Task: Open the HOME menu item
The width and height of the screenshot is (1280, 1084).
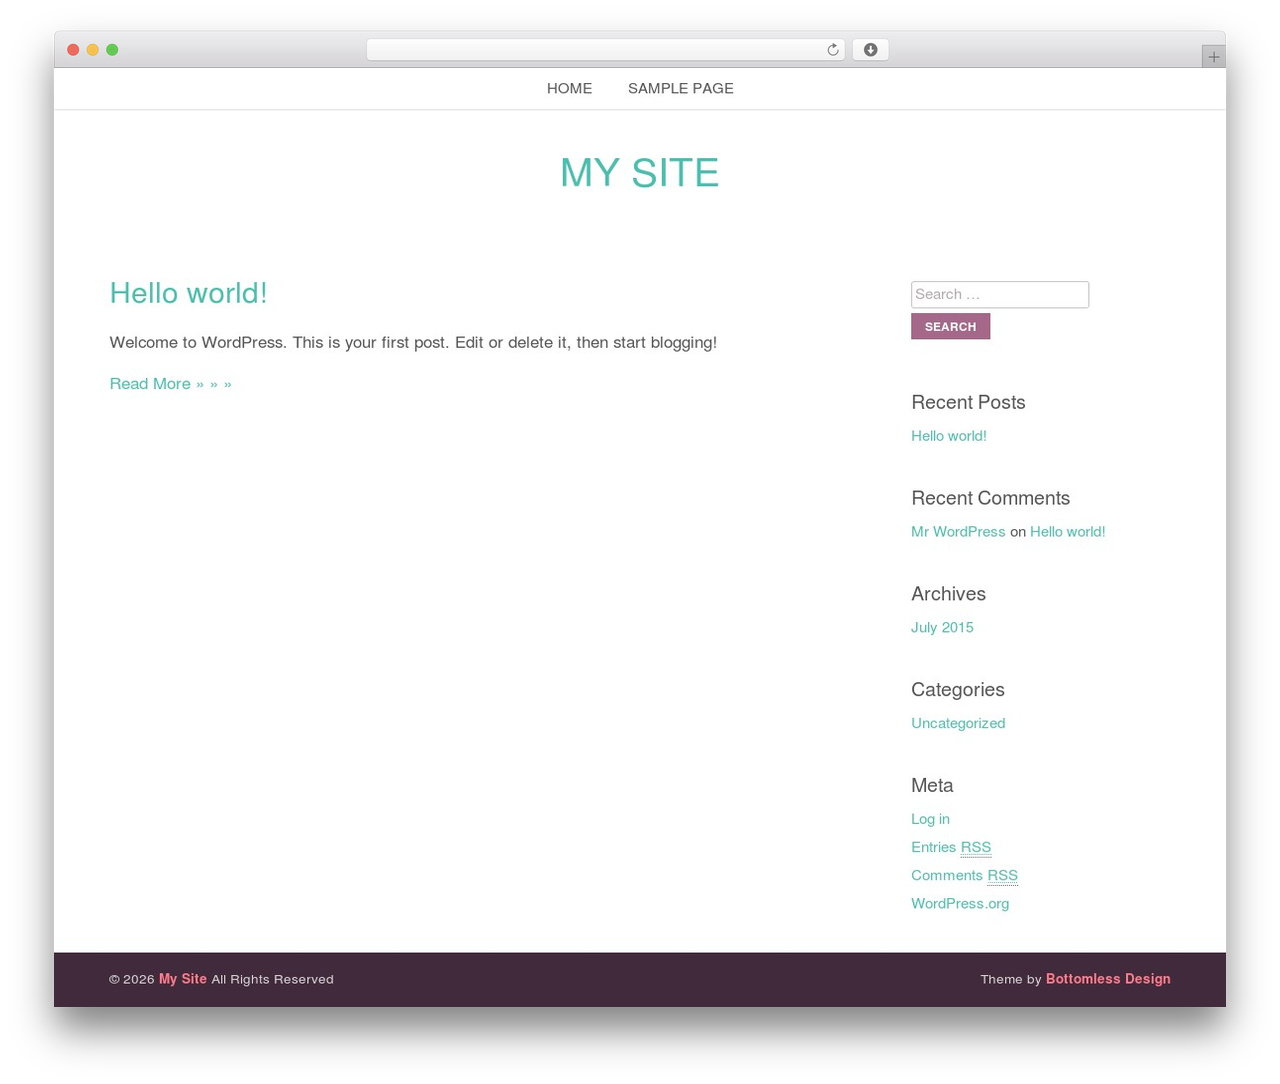Action: (x=569, y=88)
